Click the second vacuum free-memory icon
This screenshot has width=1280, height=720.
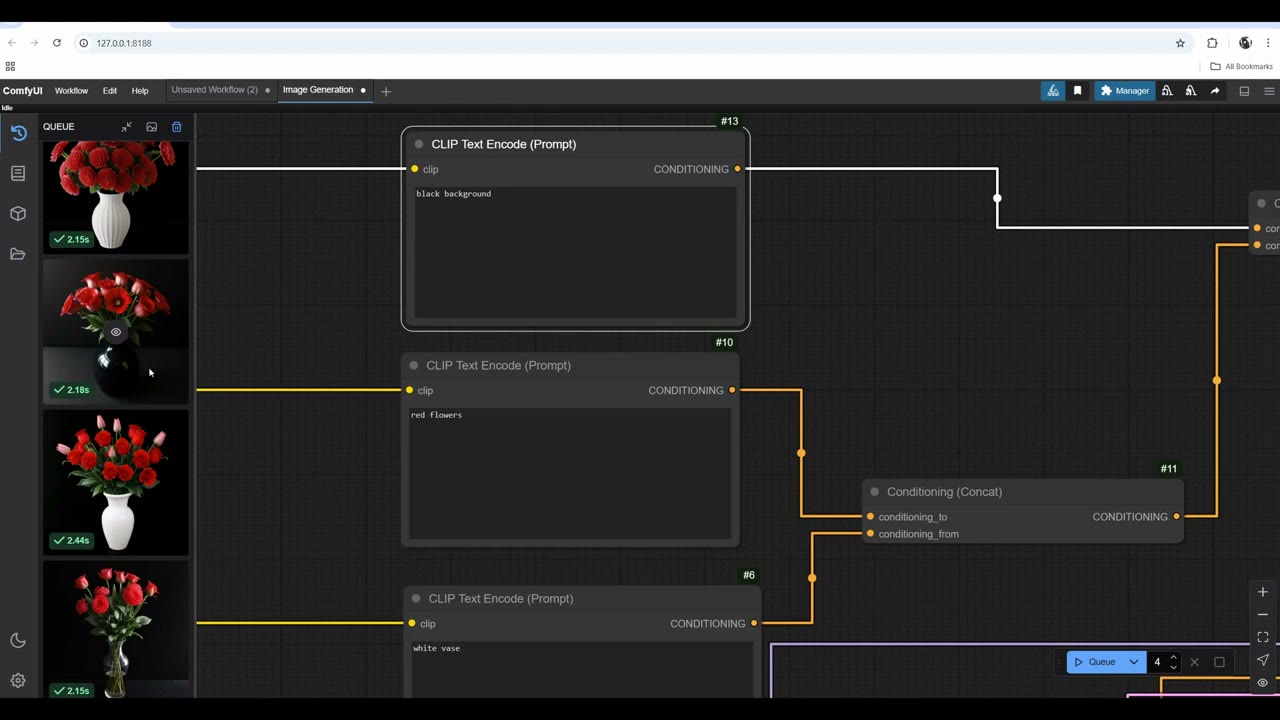click(x=1190, y=91)
